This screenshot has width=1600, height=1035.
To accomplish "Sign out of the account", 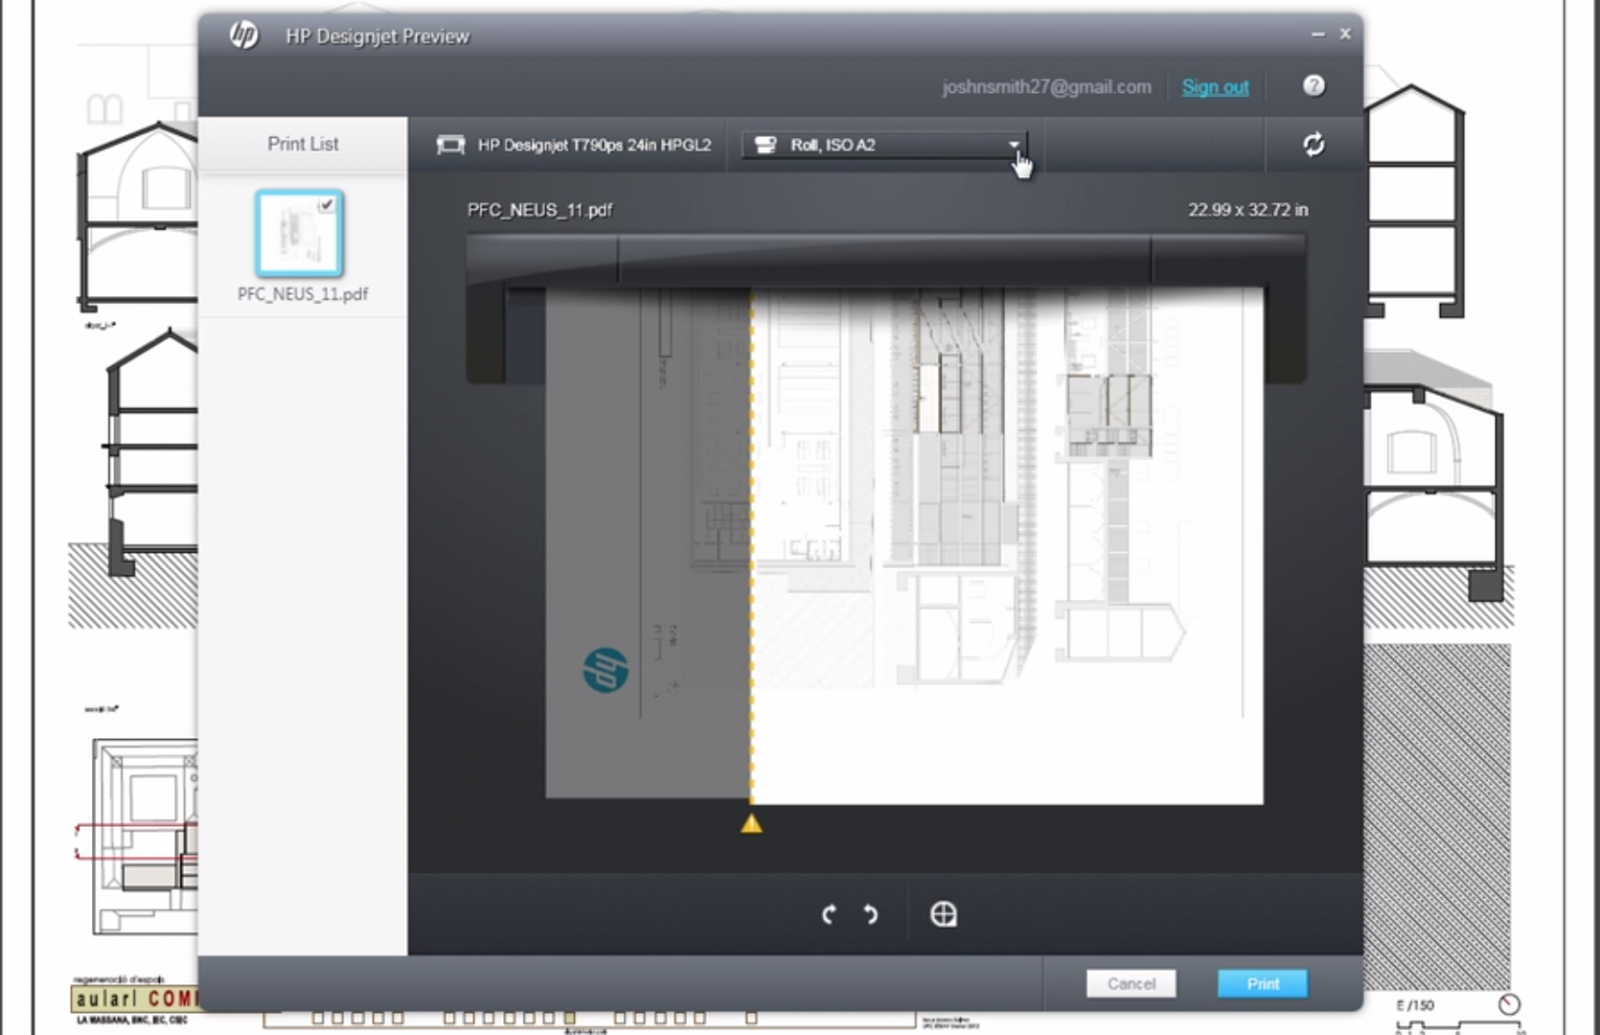I will [1214, 87].
